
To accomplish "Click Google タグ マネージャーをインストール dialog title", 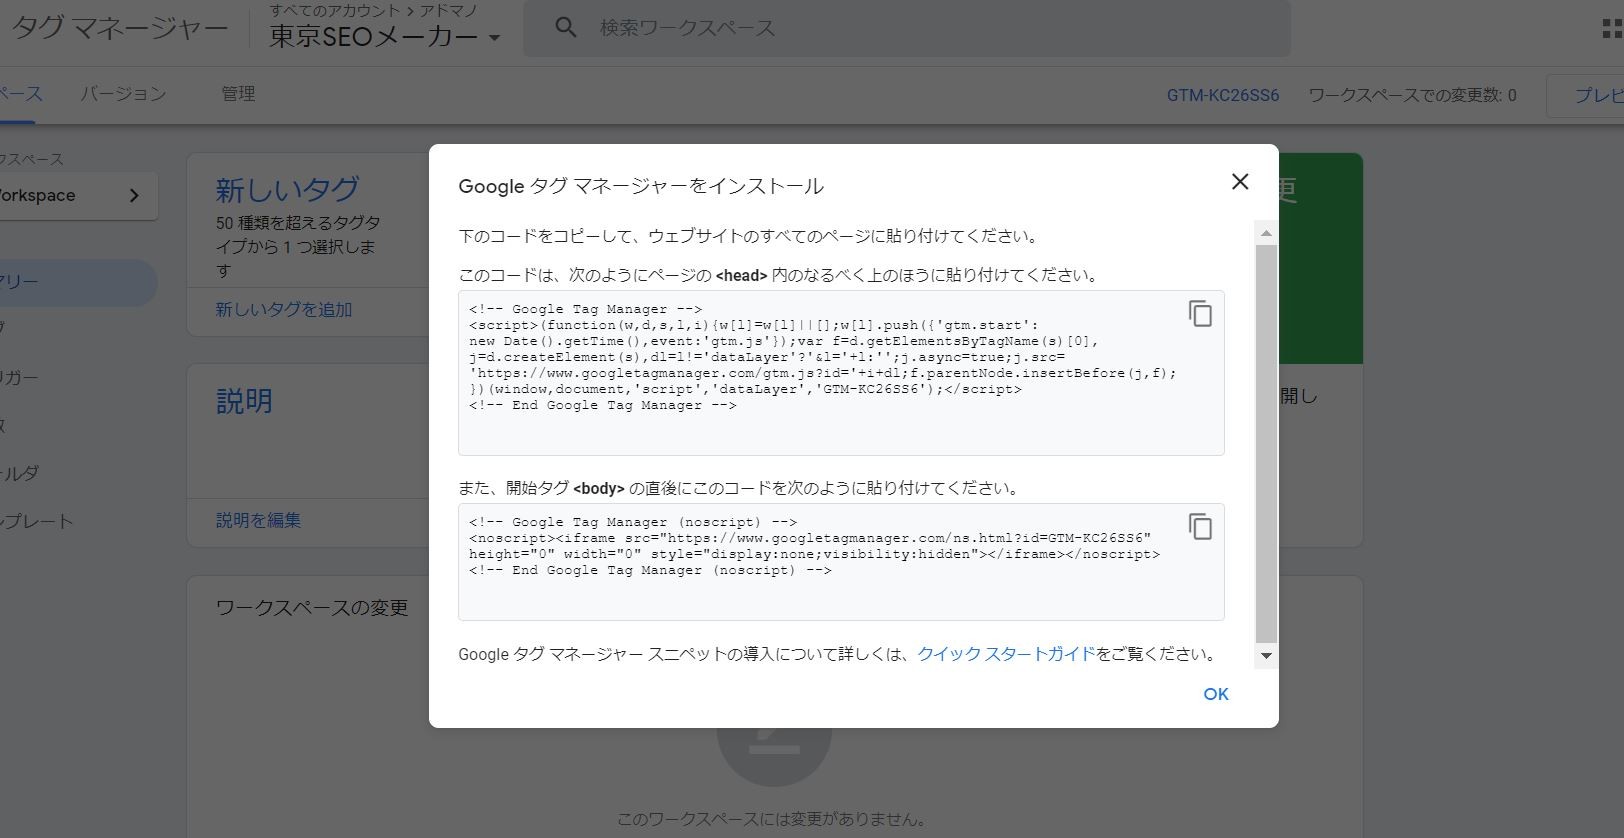I will pos(641,186).
